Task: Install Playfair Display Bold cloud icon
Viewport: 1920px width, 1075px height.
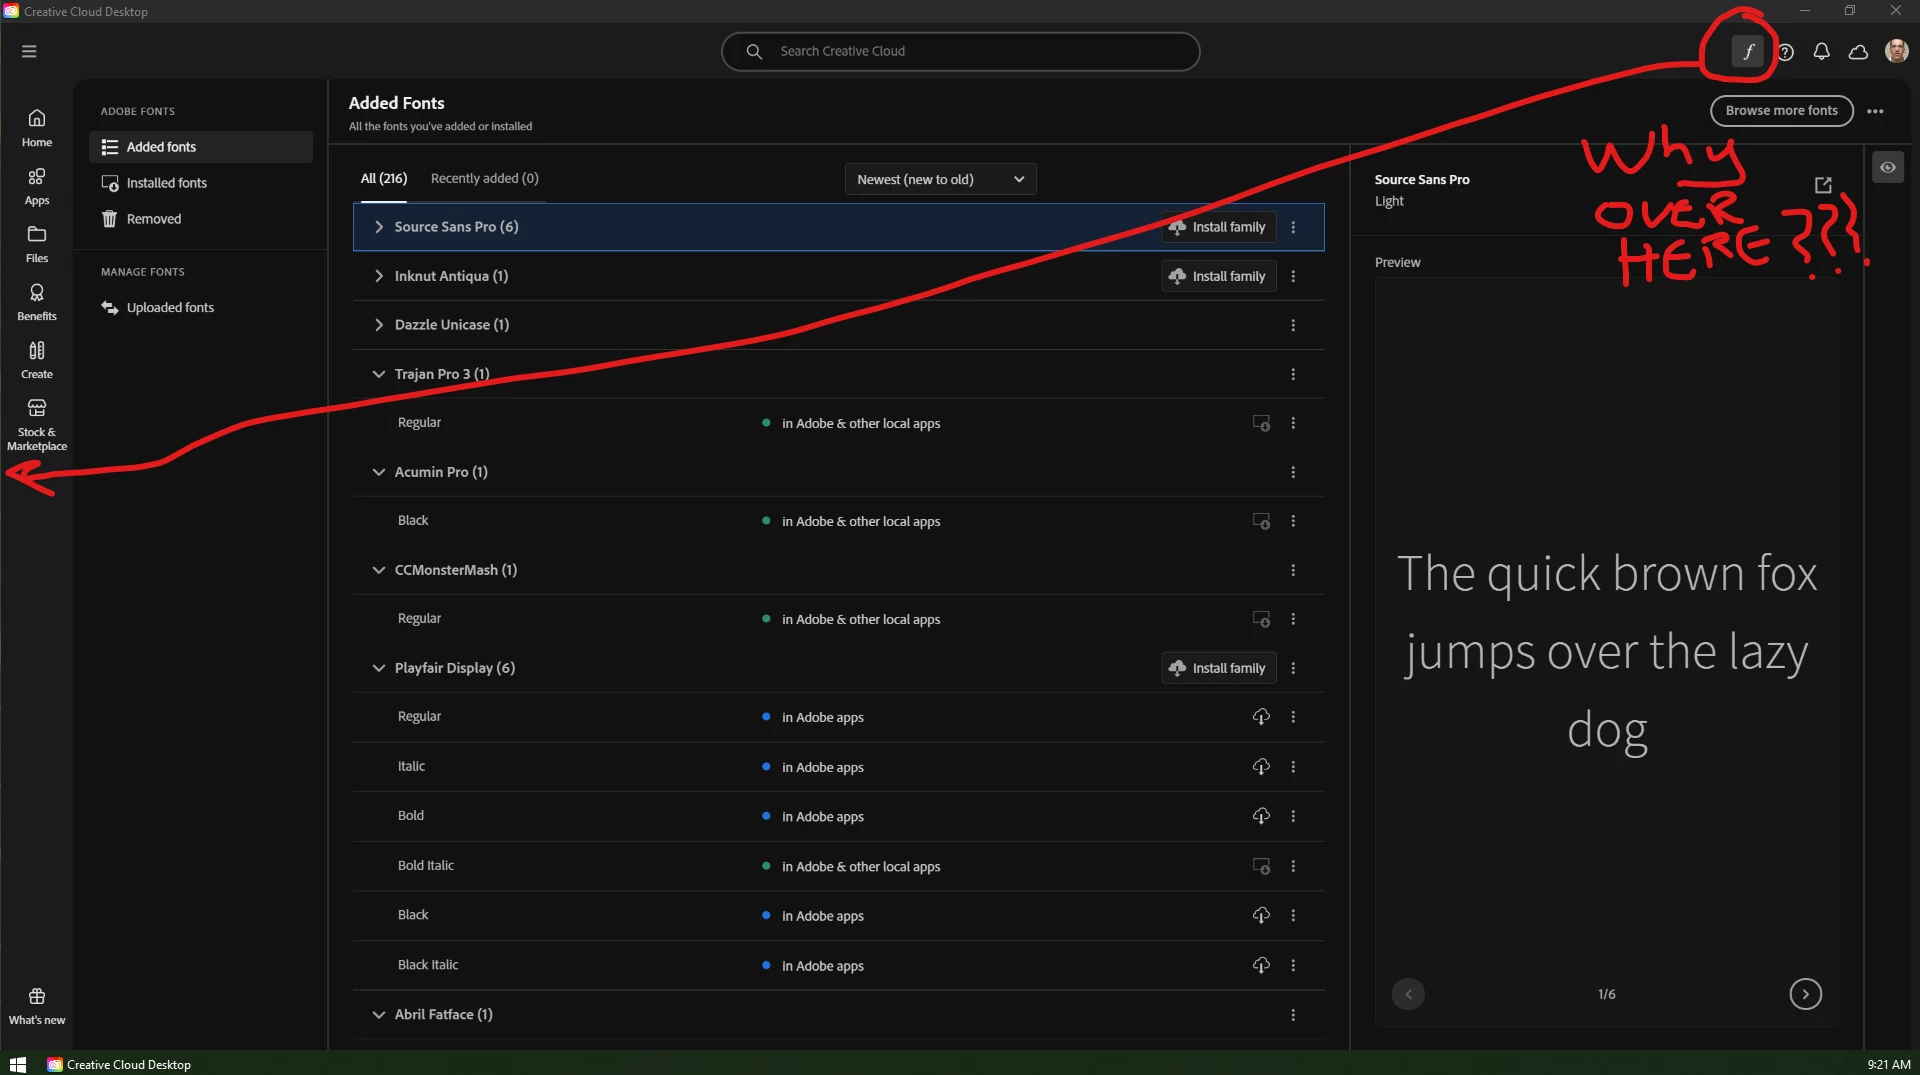Action: pos(1261,816)
